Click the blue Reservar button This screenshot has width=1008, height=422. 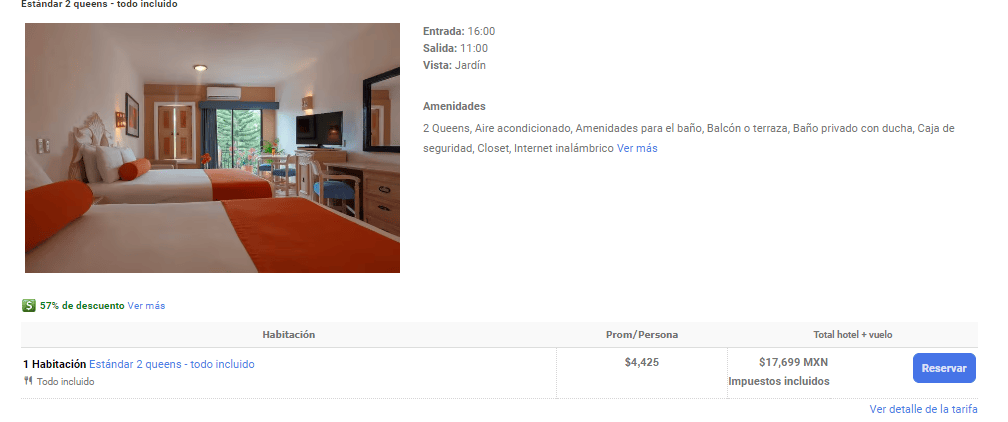click(944, 368)
